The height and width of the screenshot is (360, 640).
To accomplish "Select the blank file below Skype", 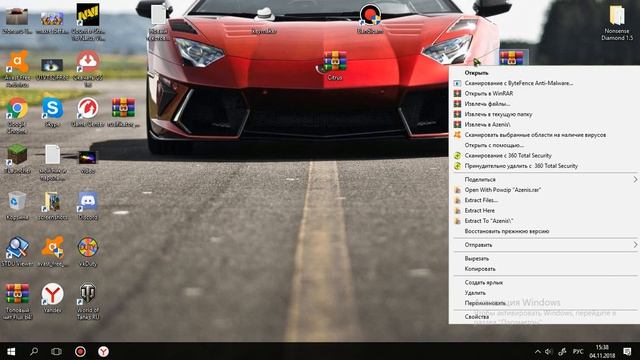I will click(x=52, y=155).
